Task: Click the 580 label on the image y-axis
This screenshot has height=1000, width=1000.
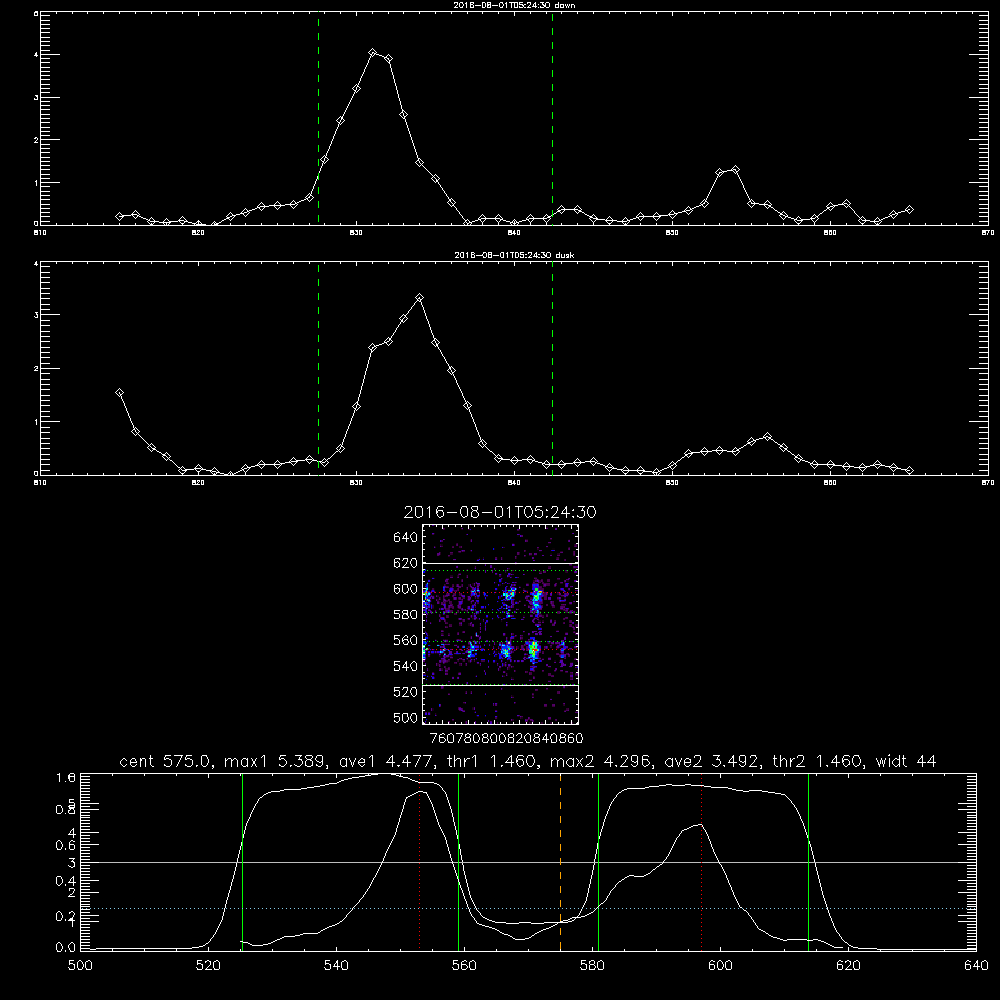Action: [406, 615]
